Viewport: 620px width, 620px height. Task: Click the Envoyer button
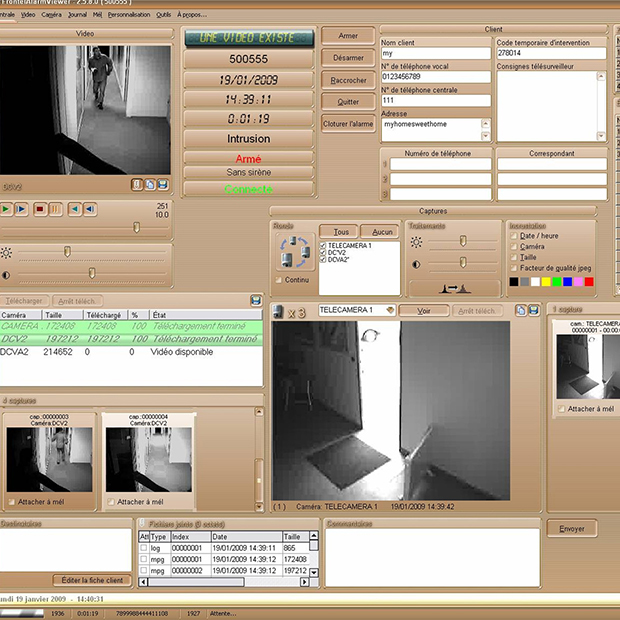572,528
